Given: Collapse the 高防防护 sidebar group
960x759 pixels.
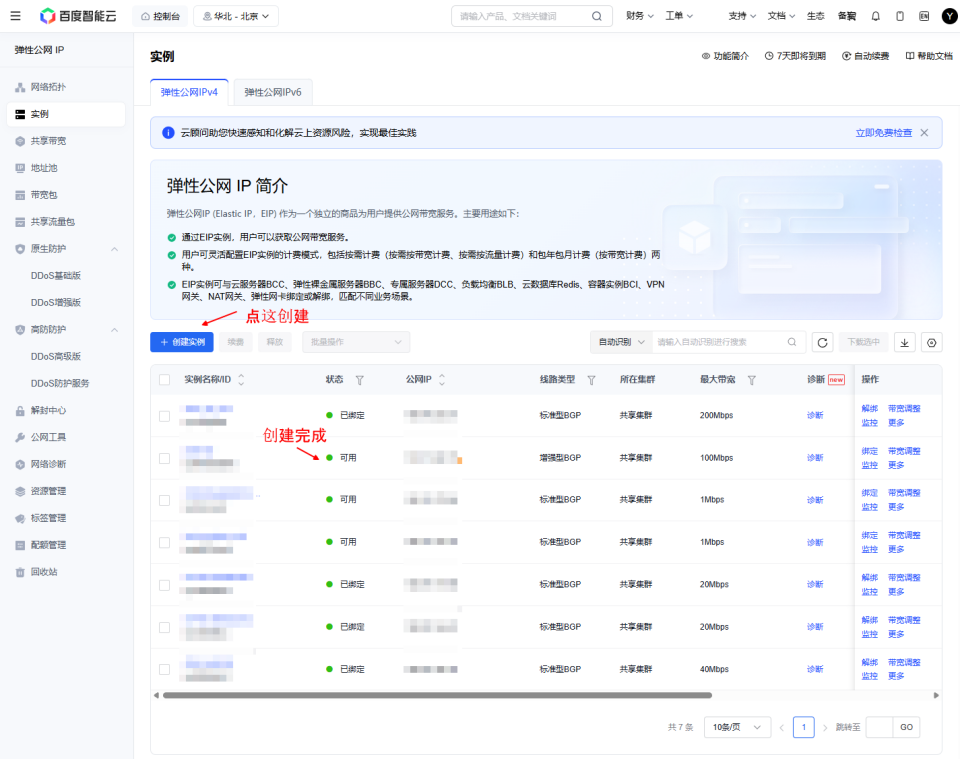Looking at the screenshot, I should pyautogui.click(x=114, y=329).
